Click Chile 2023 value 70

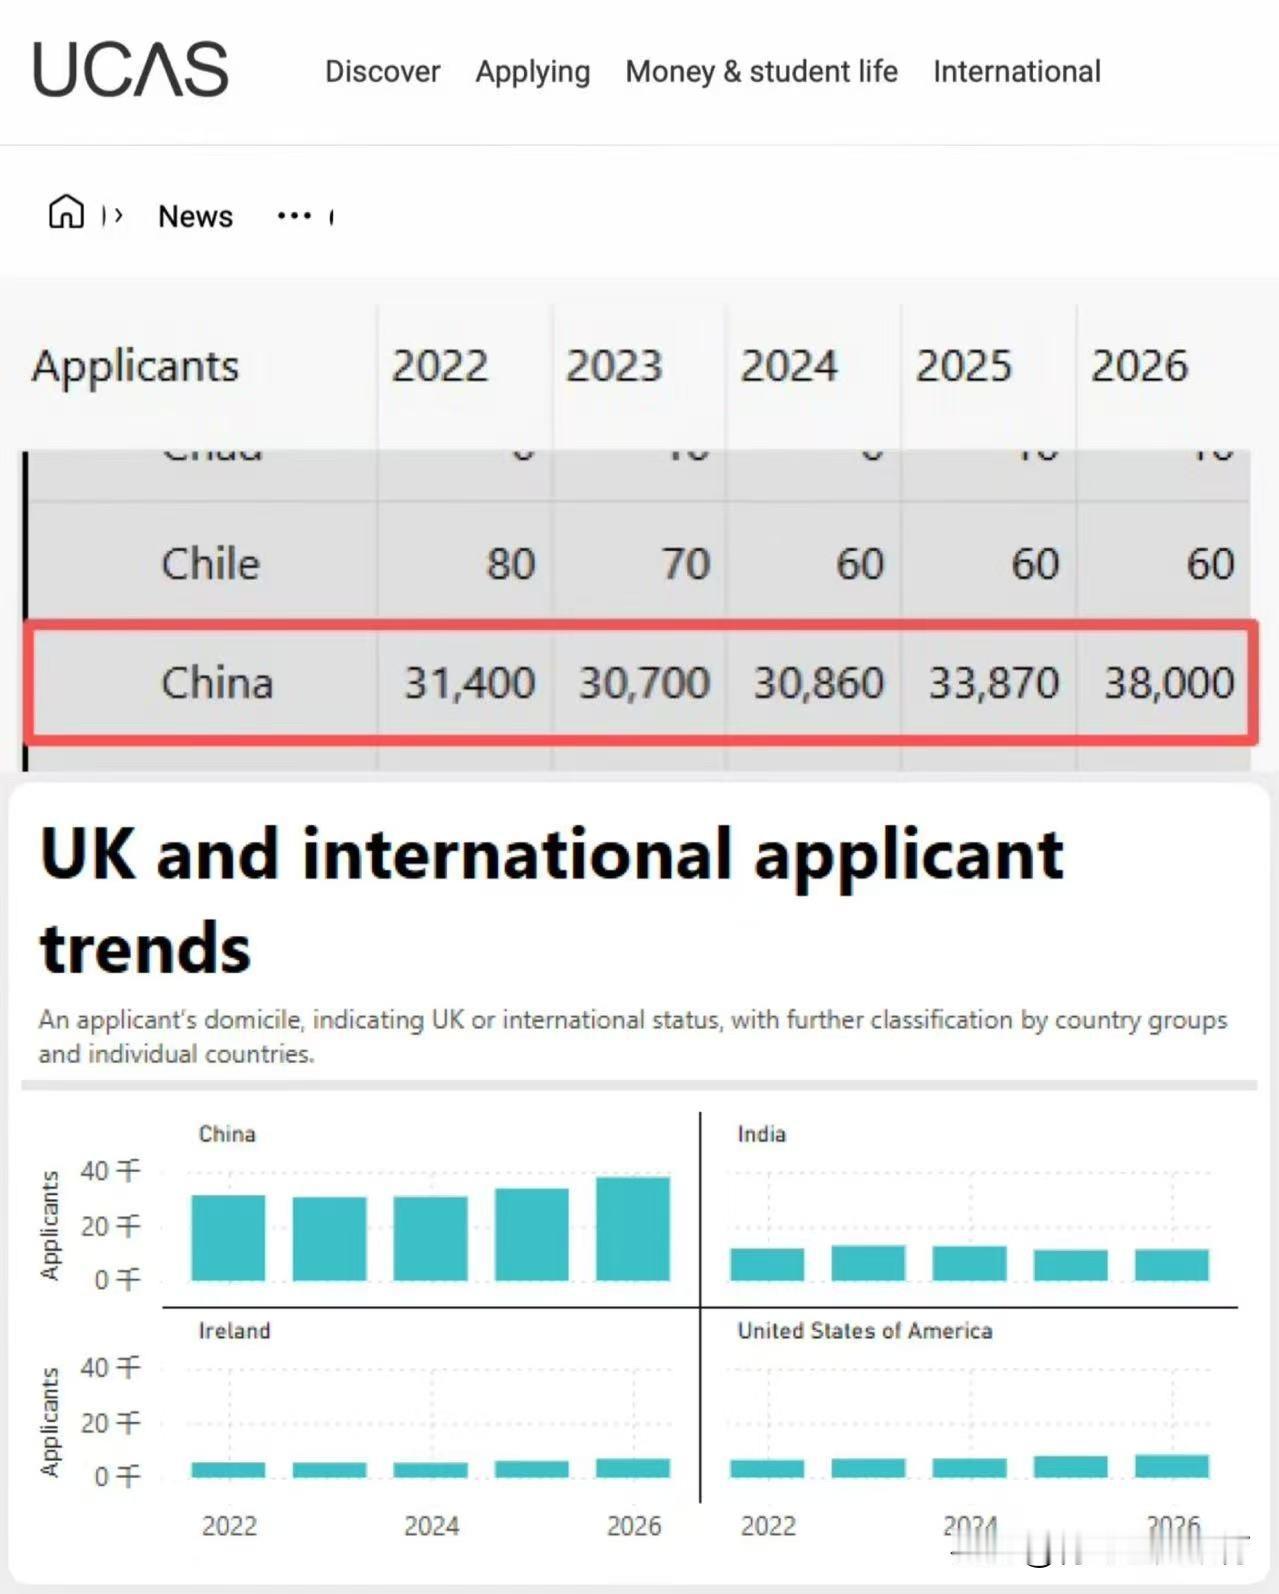click(686, 564)
